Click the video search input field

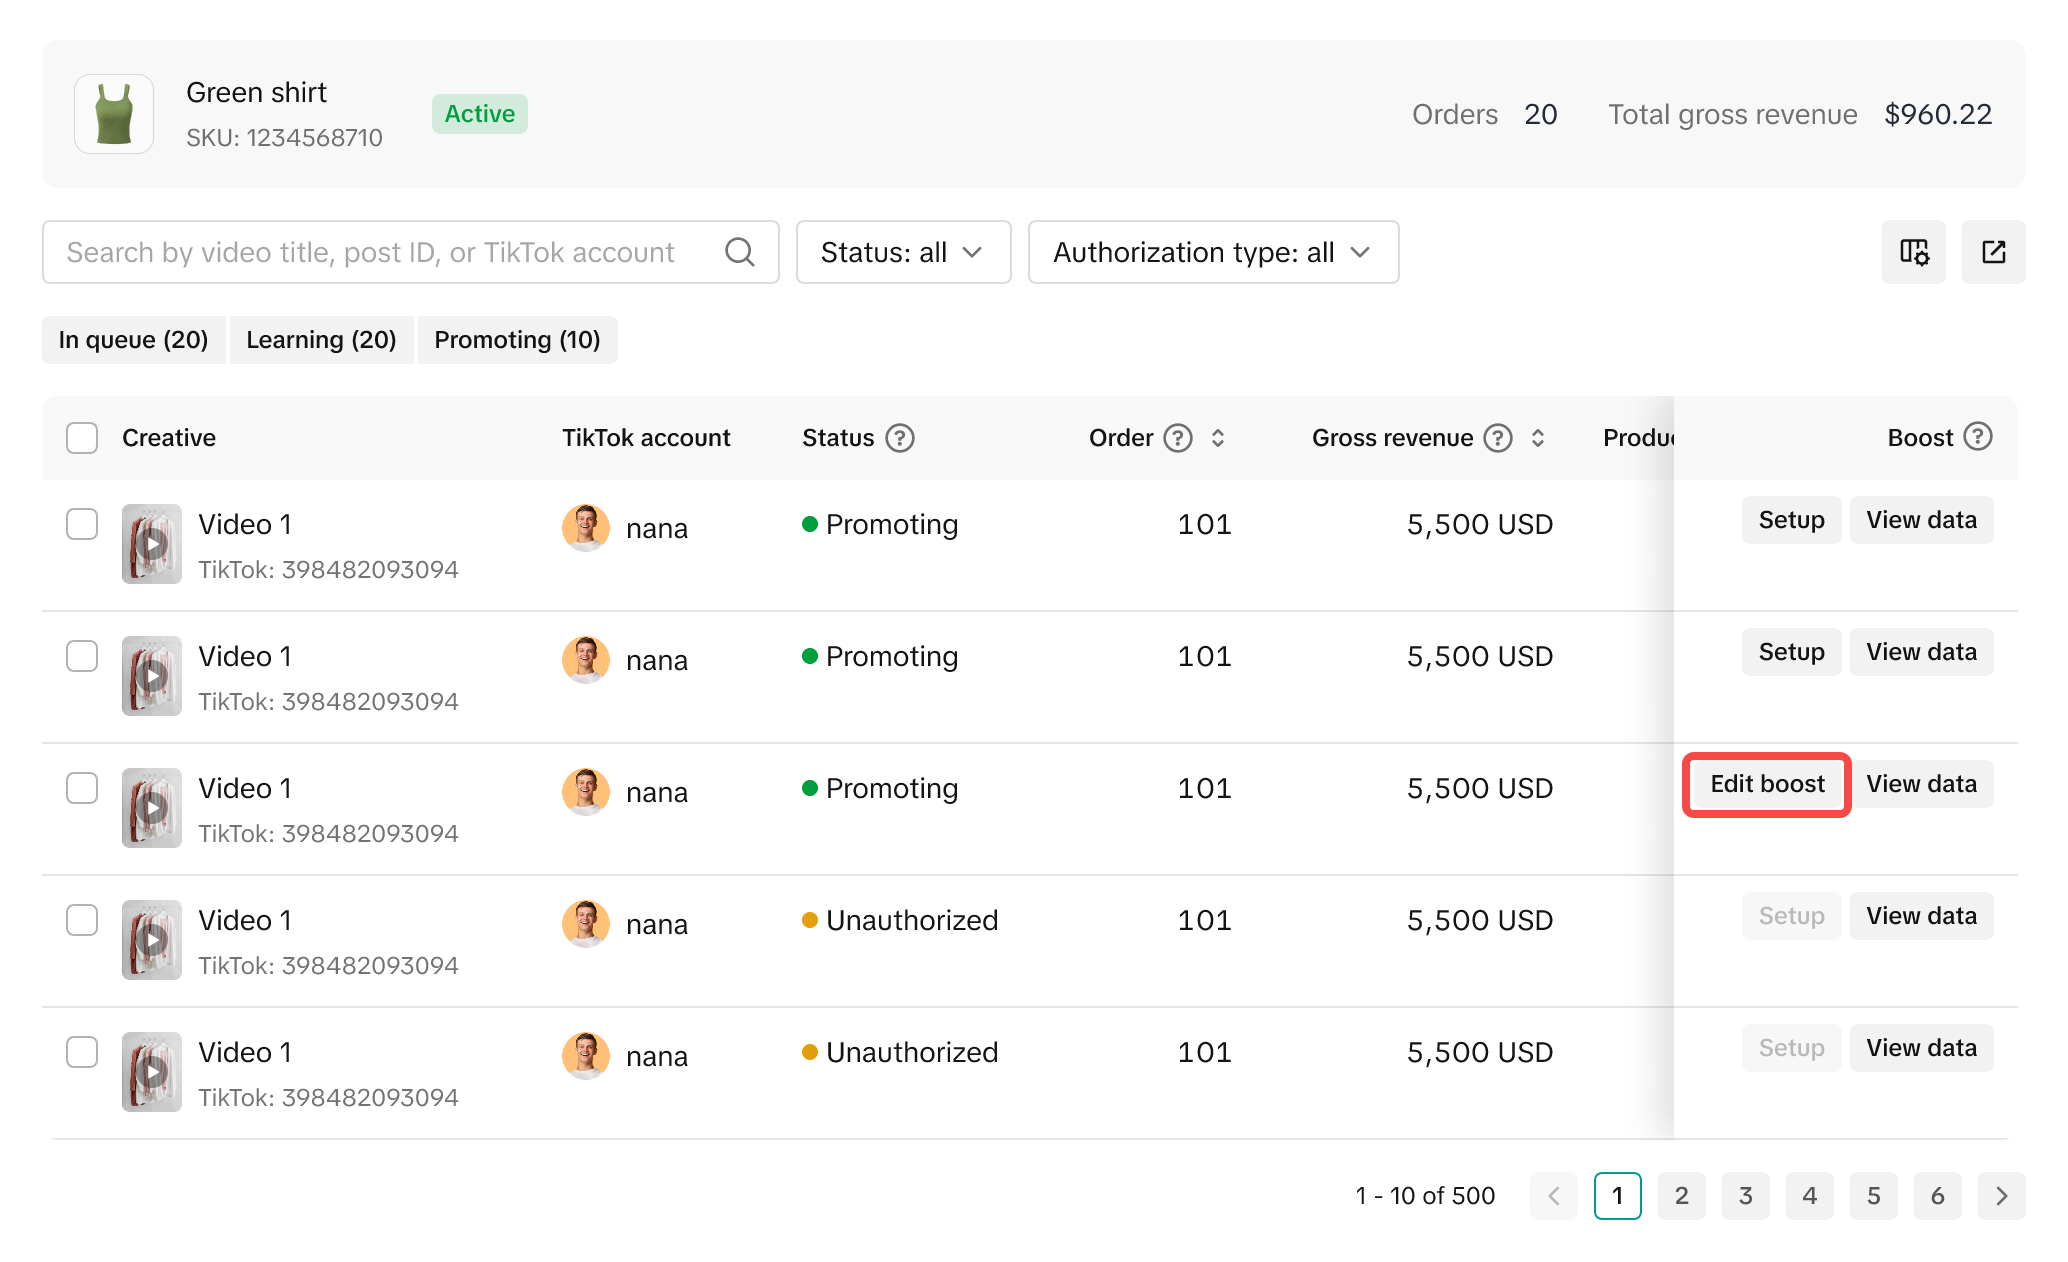(370, 252)
